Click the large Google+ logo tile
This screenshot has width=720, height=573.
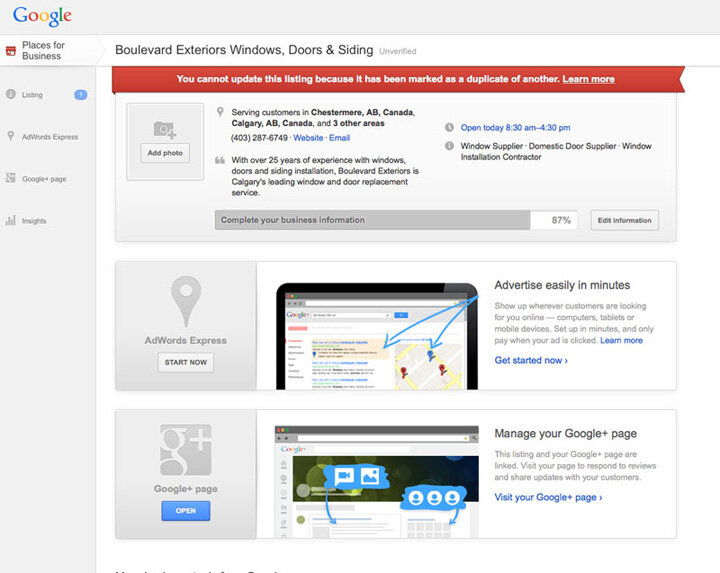[186, 450]
